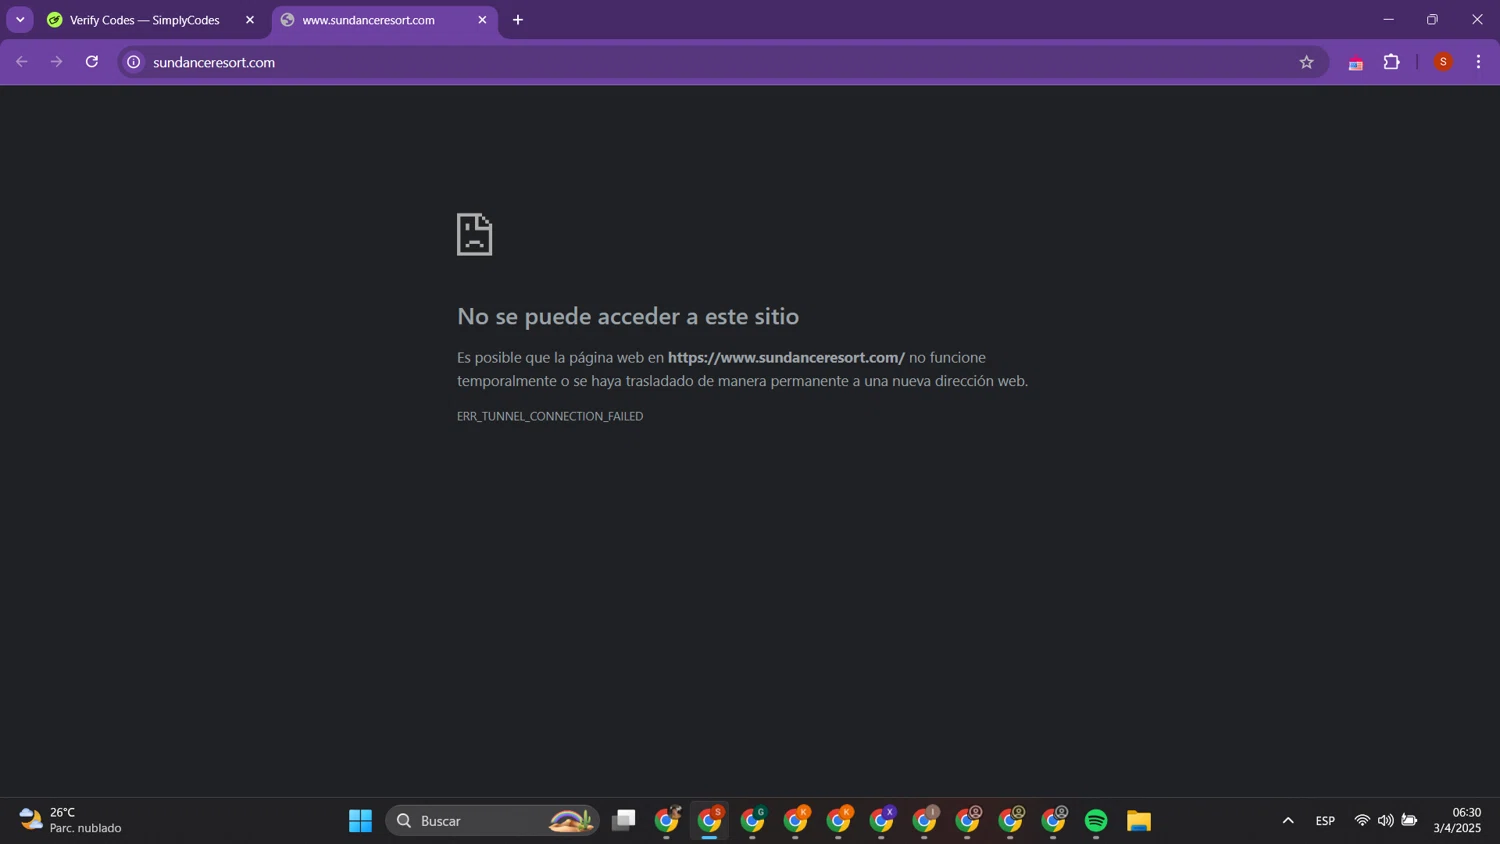Reload the sundanceresort.com page
The width and height of the screenshot is (1500, 844).
tap(92, 62)
